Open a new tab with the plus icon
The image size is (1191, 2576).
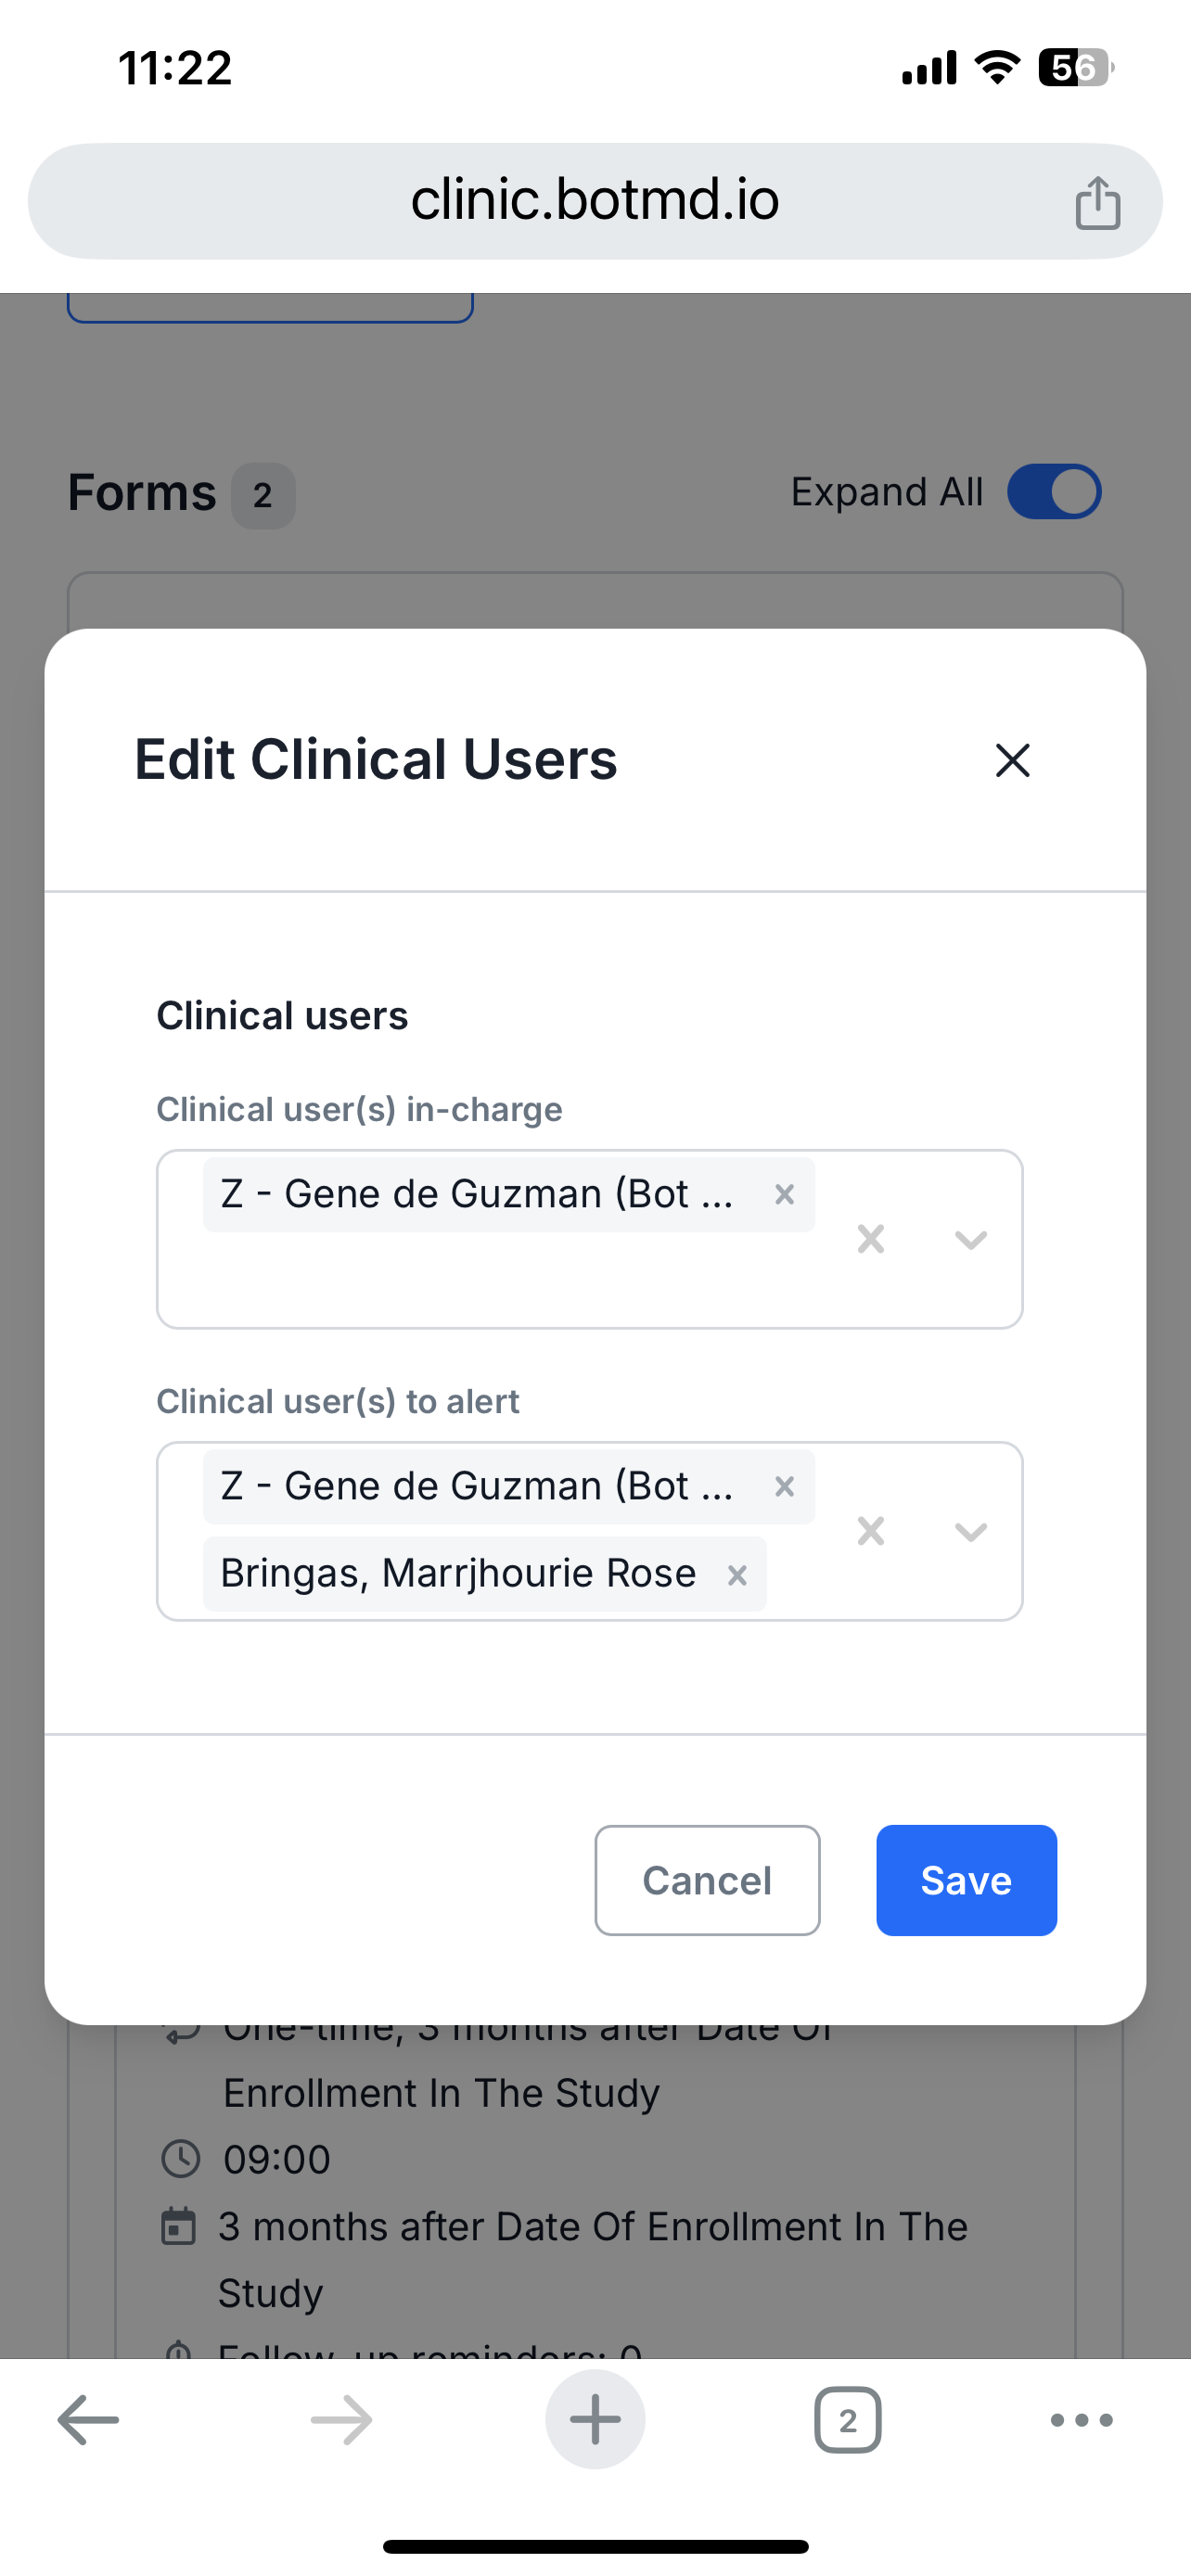coord(595,2419)
